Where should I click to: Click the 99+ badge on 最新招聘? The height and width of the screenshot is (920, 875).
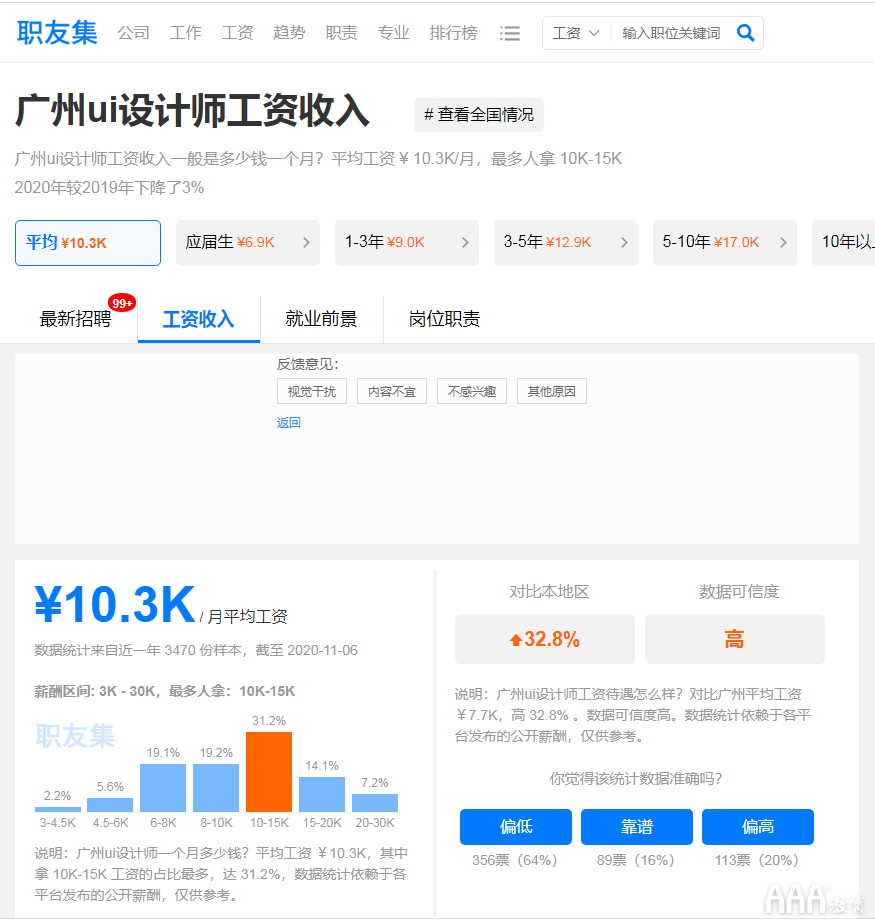122,303
